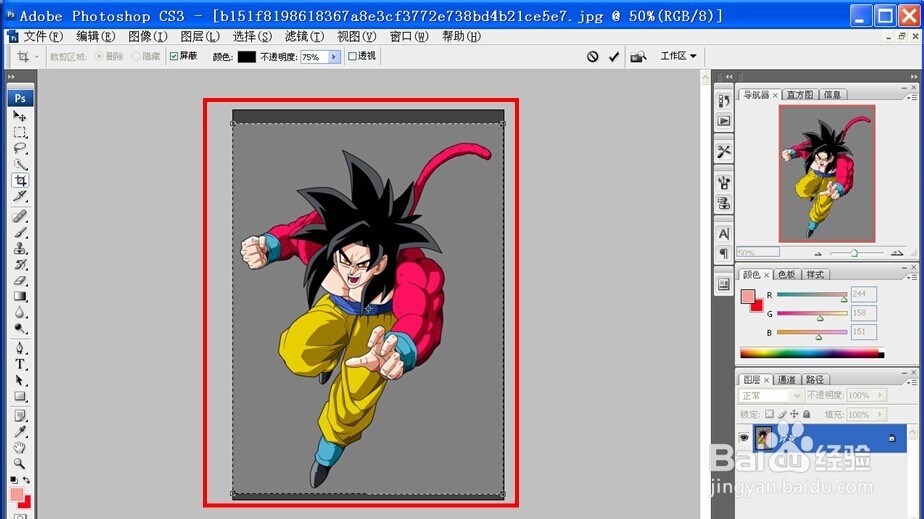Select the Move tool
The image size is (924, 519).
click(x=20, y=116)
